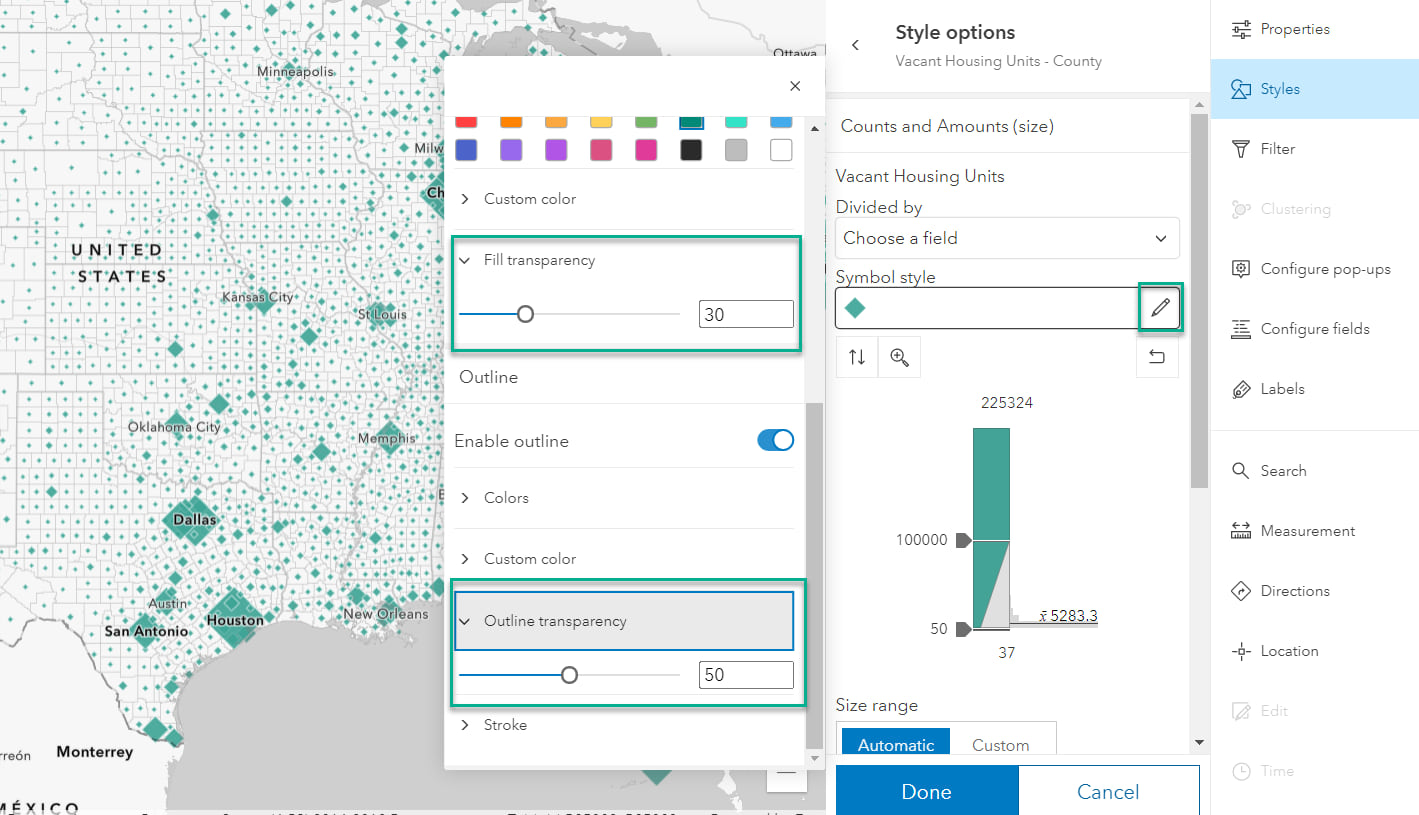
Task: Click the Minneapolis label on the map
Action: [x=295, y=72]
